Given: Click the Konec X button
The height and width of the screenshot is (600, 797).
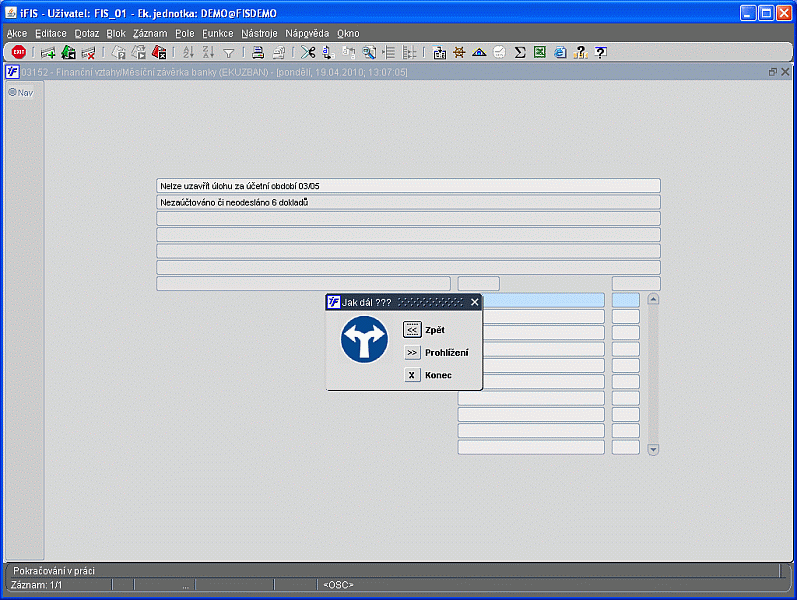Looking at the screenshot, I should pyautogui.click(x=412, y=375).
